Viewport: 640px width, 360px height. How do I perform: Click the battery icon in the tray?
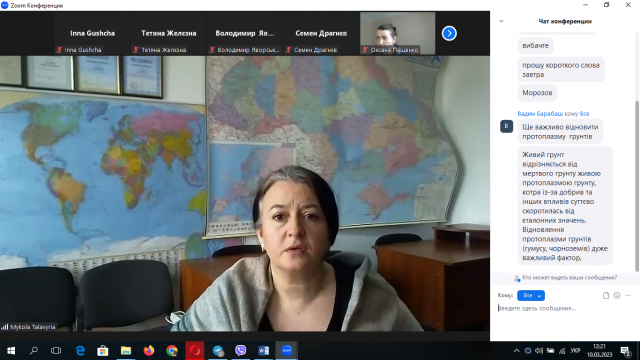tap(550, 351)
